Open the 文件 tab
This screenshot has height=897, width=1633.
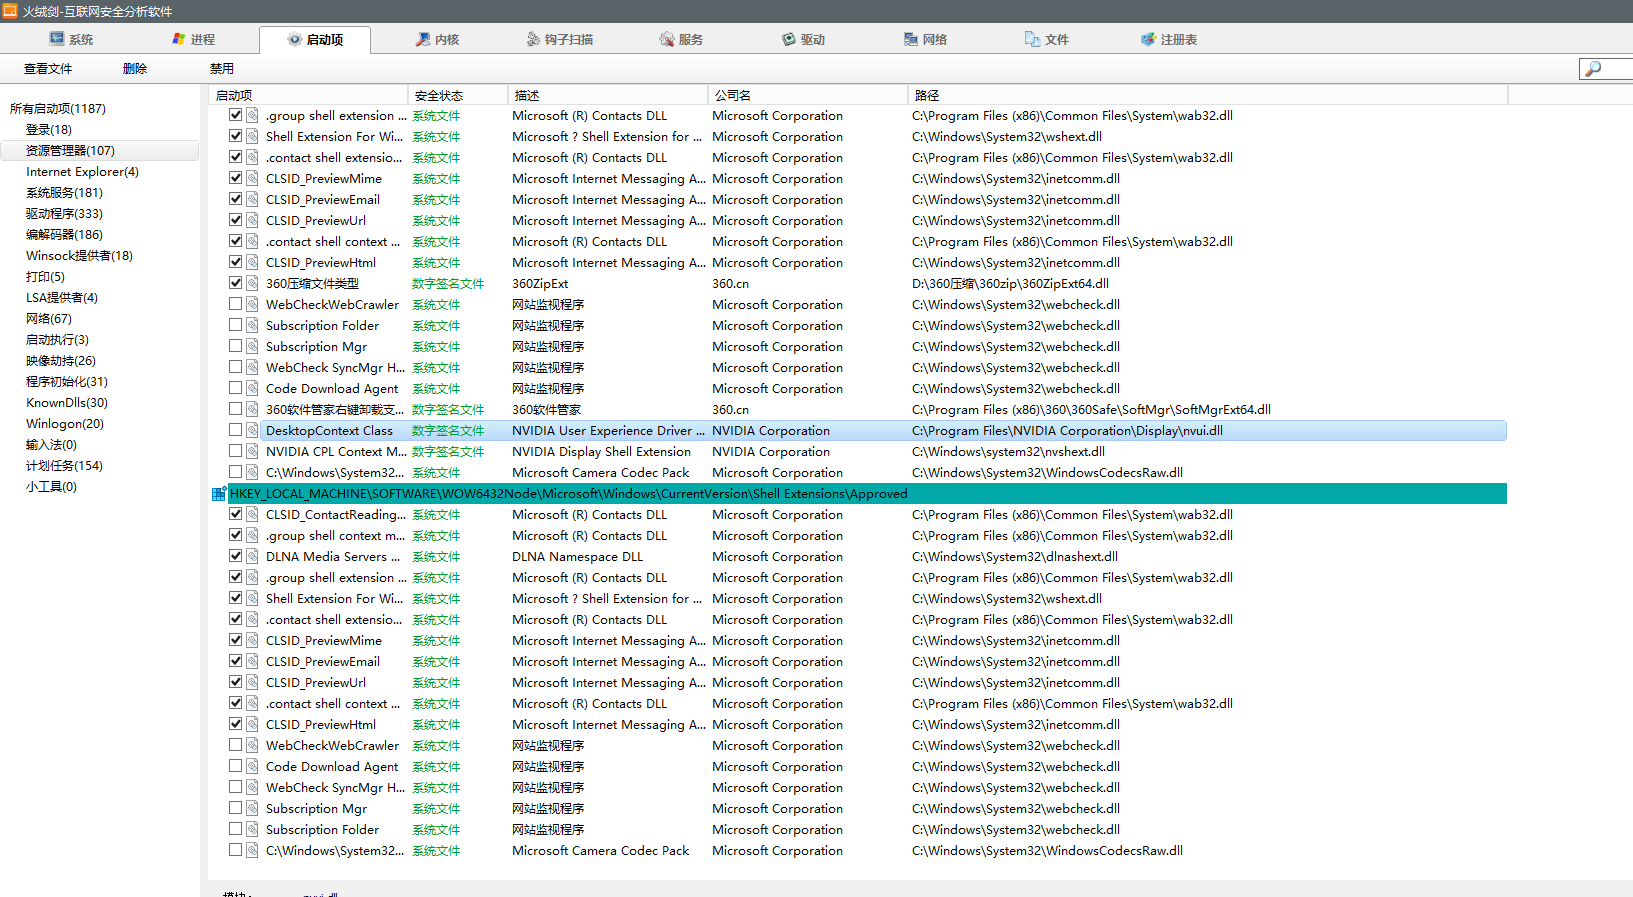point(1047,39)
